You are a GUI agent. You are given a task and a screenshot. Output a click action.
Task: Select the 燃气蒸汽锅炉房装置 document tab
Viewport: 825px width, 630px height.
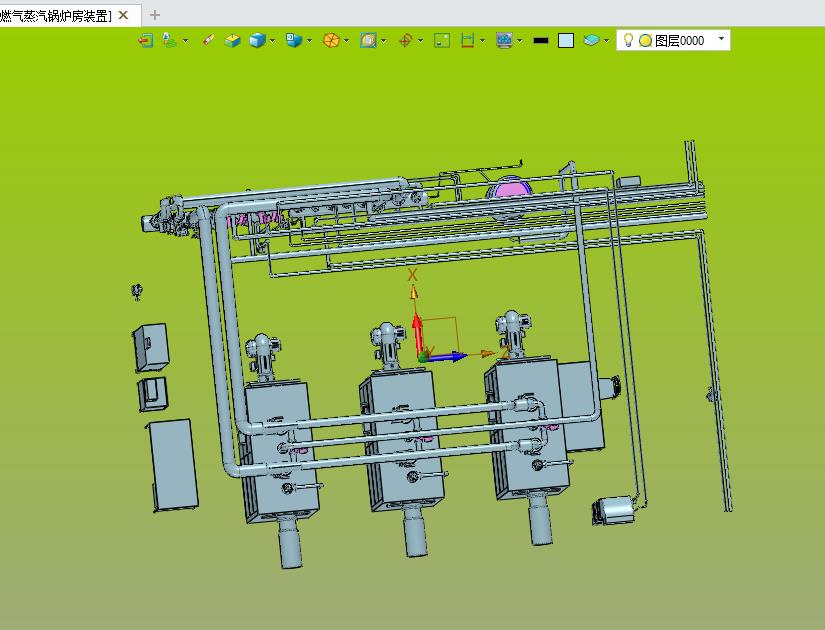[x=56, y=15]
